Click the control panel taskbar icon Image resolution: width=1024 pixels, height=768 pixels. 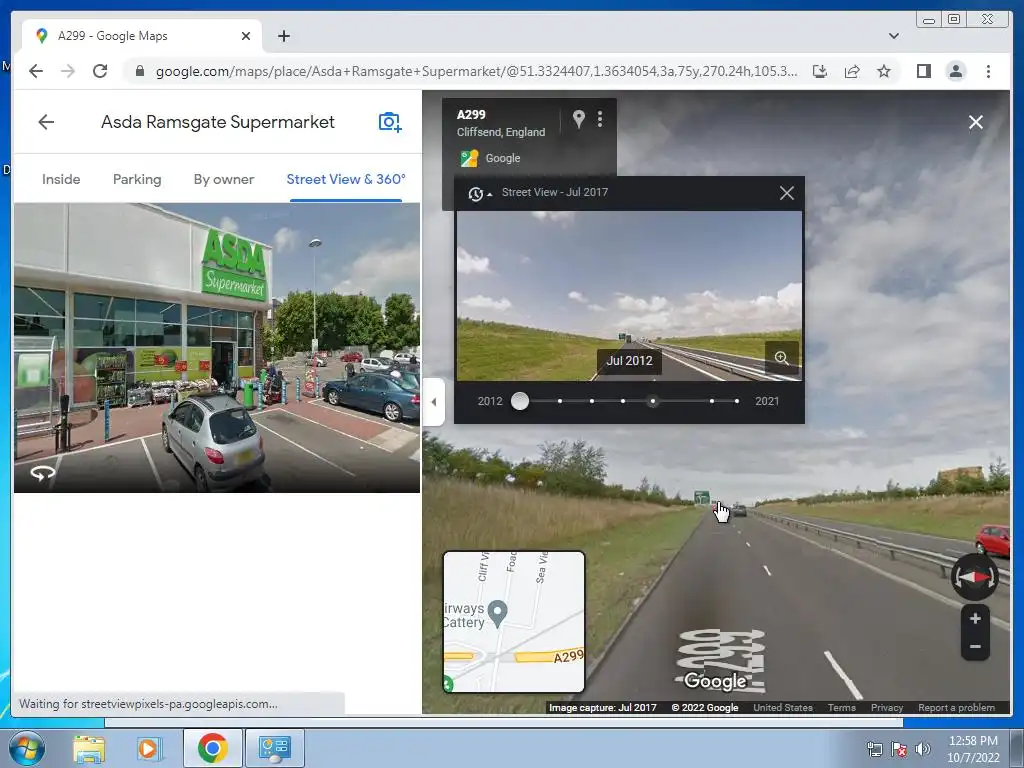click(274, 748)
